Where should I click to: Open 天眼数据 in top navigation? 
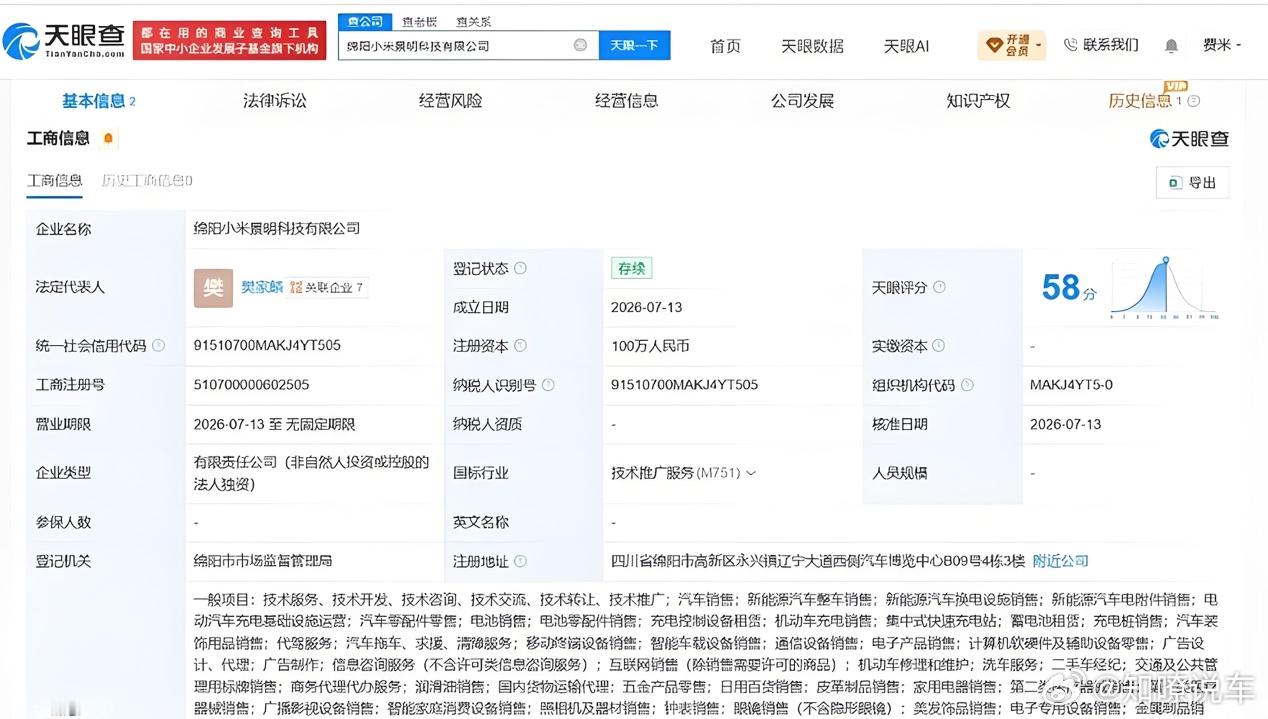[x=812, y=46]
